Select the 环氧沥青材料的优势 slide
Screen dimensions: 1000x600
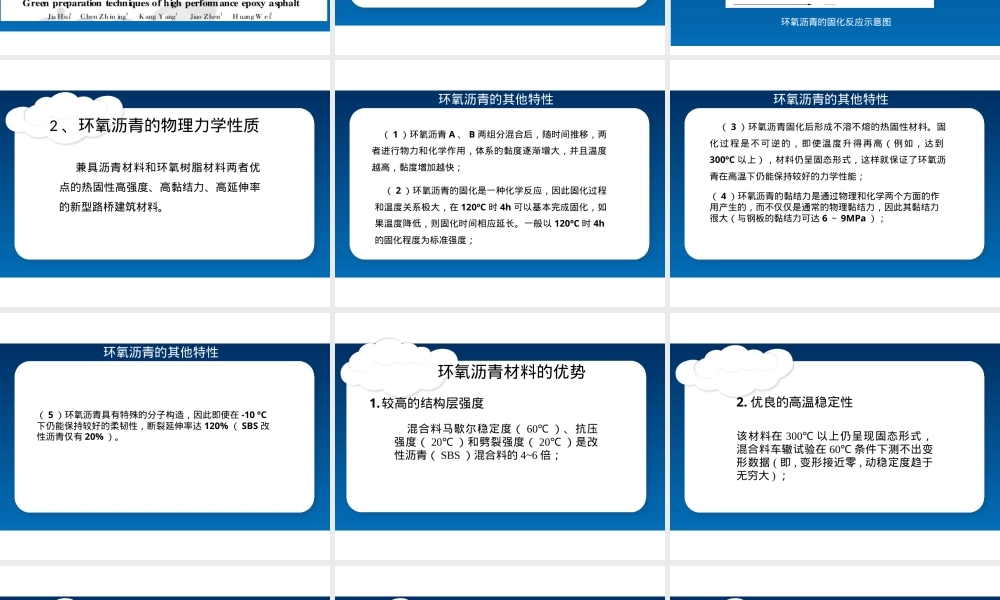(499, 437)
